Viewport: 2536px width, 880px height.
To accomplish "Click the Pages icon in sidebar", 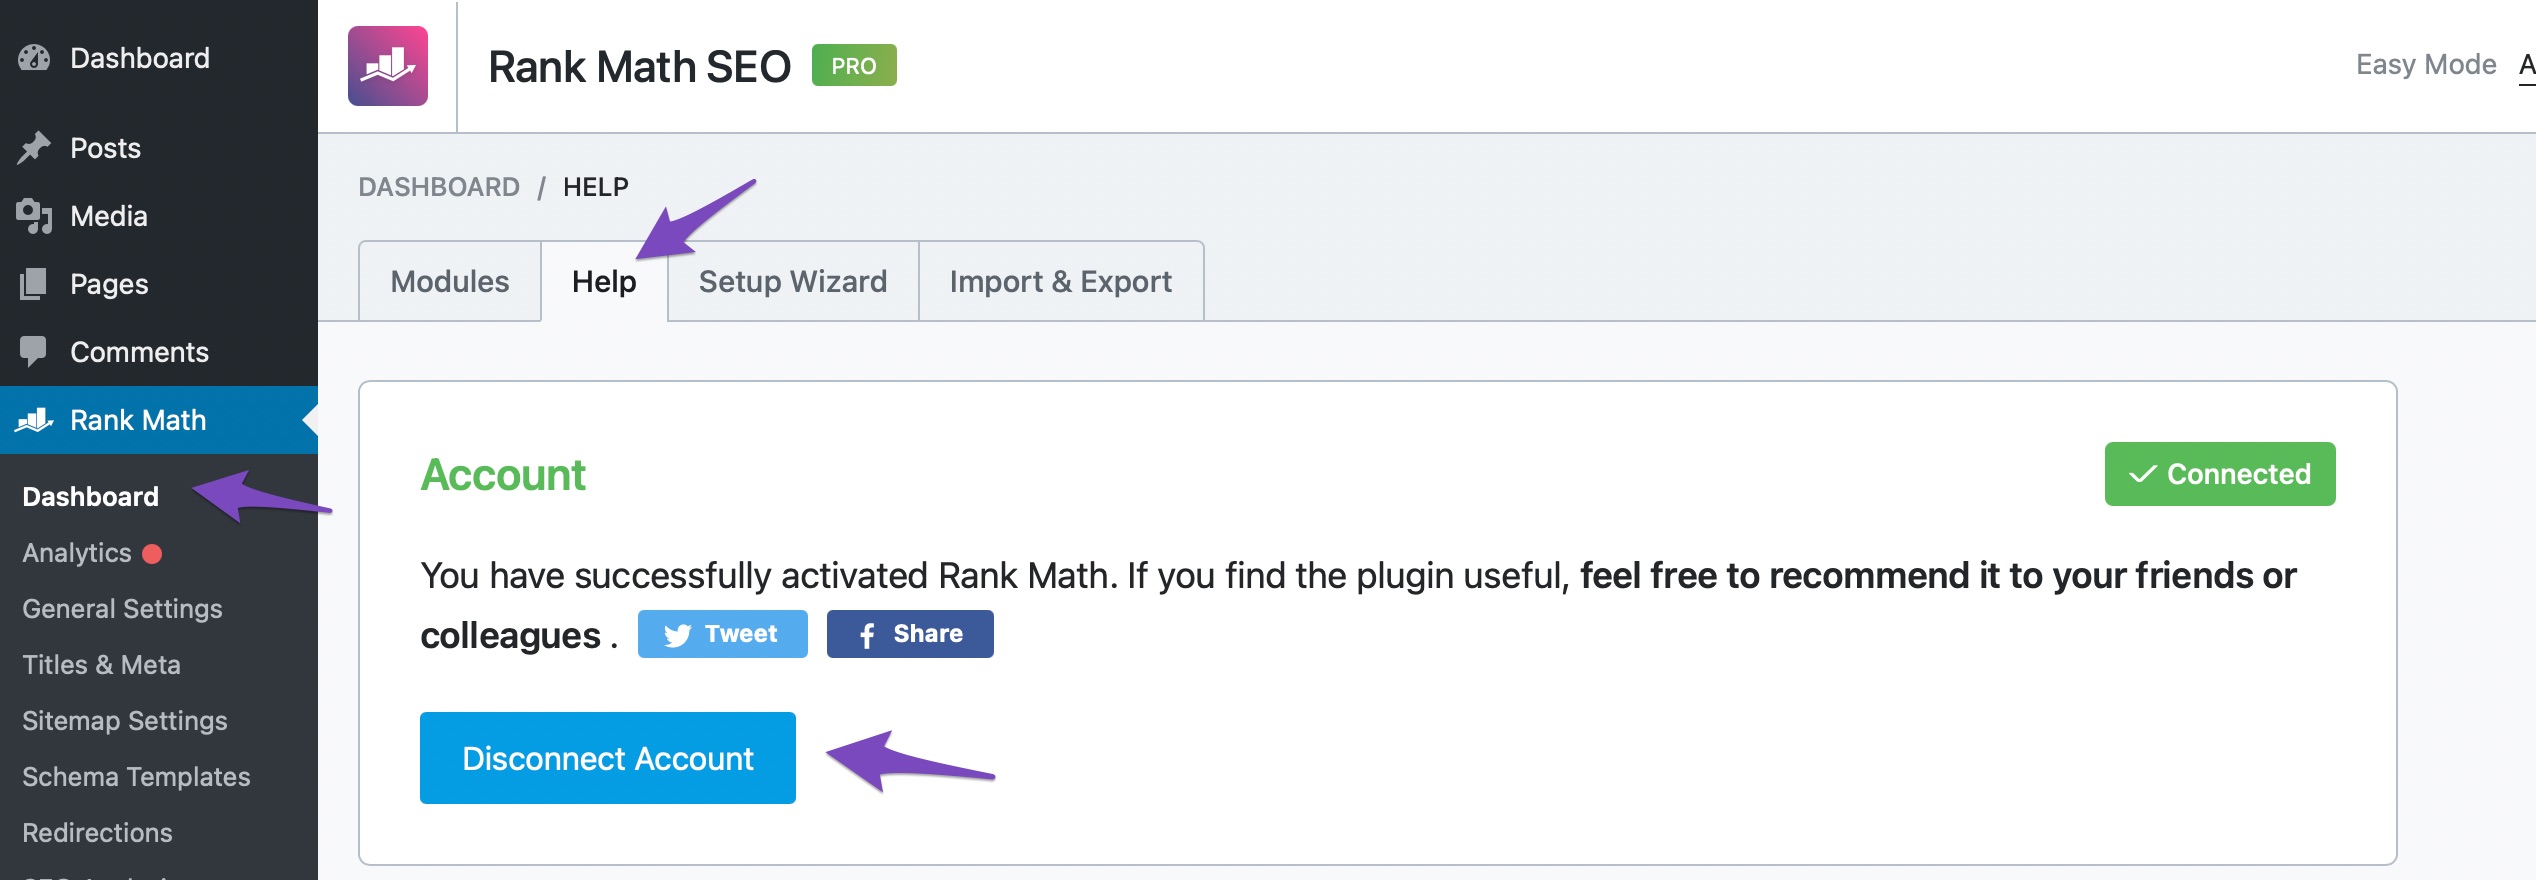I will (x=34, y=284).
